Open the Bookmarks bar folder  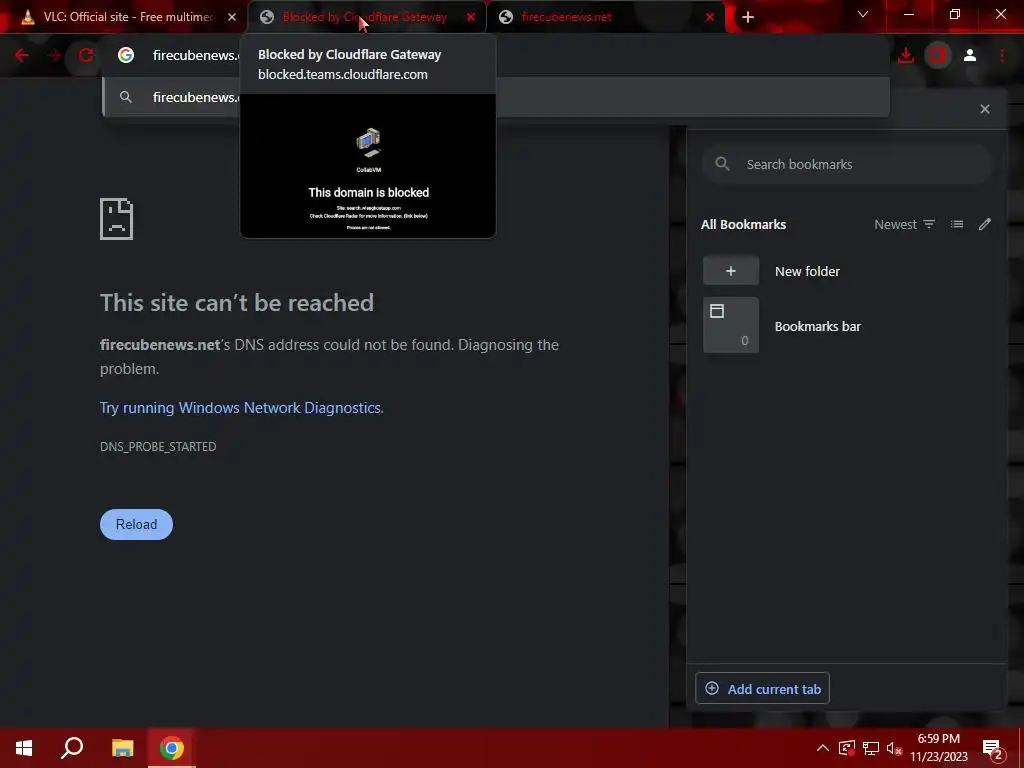coord(847,326)
